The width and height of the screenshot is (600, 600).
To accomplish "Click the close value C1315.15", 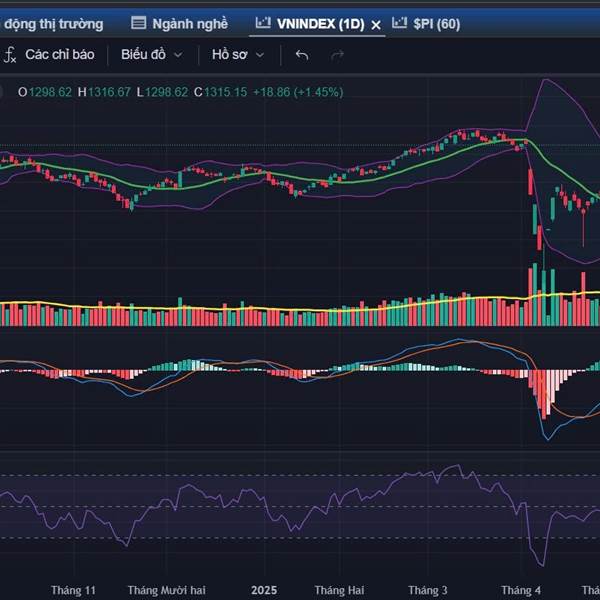I will click(x=220, y=92).
